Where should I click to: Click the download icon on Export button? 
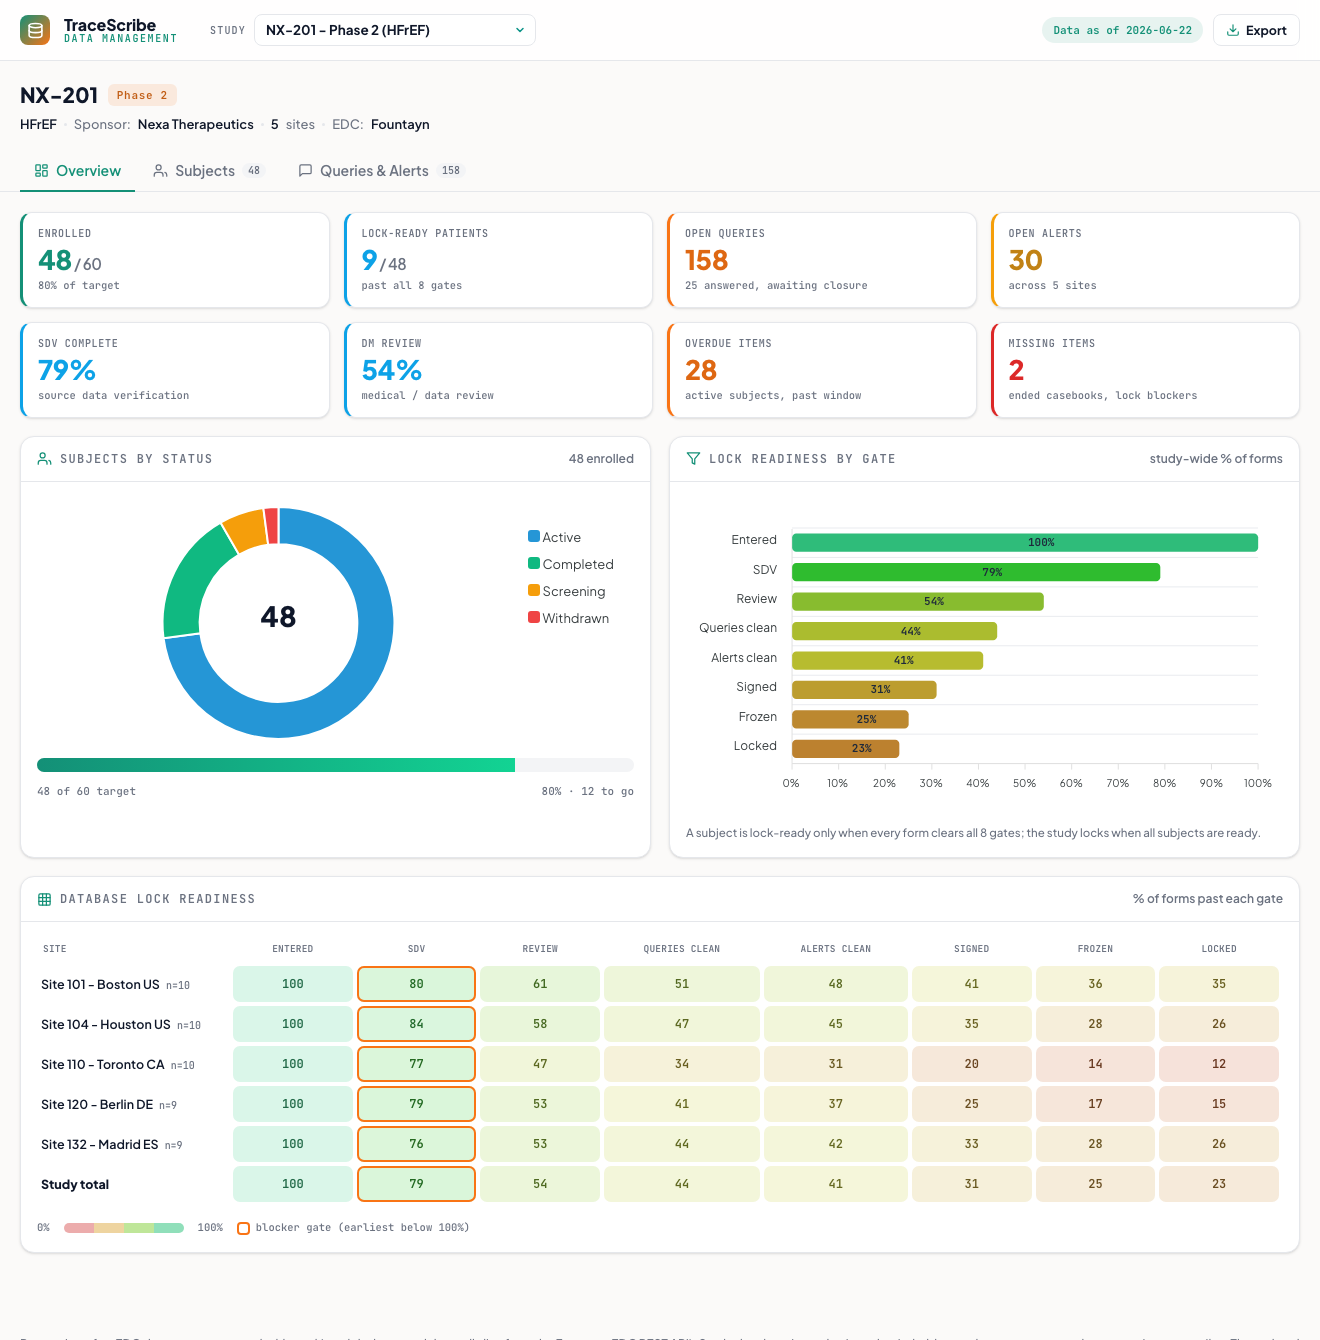(1233, 30)
